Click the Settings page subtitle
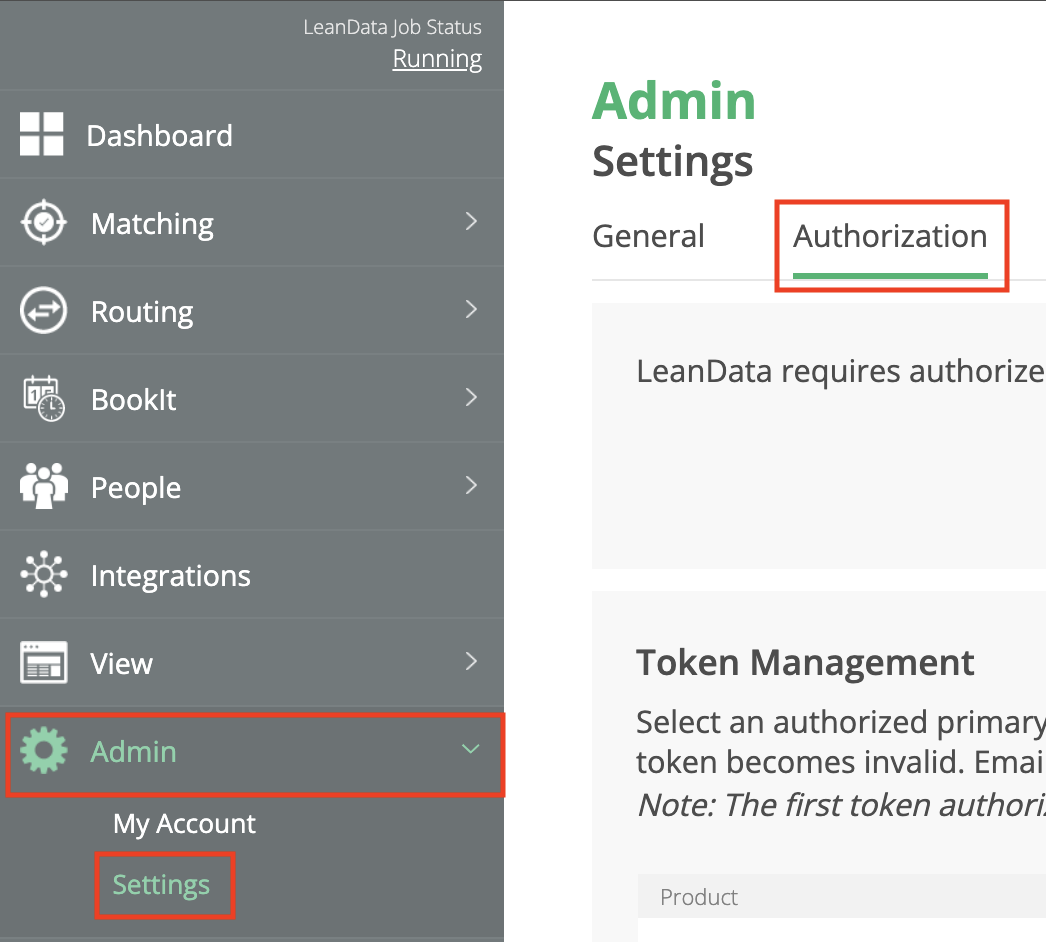This screenshot has height=942, width=1046. (x=672, y=162)
